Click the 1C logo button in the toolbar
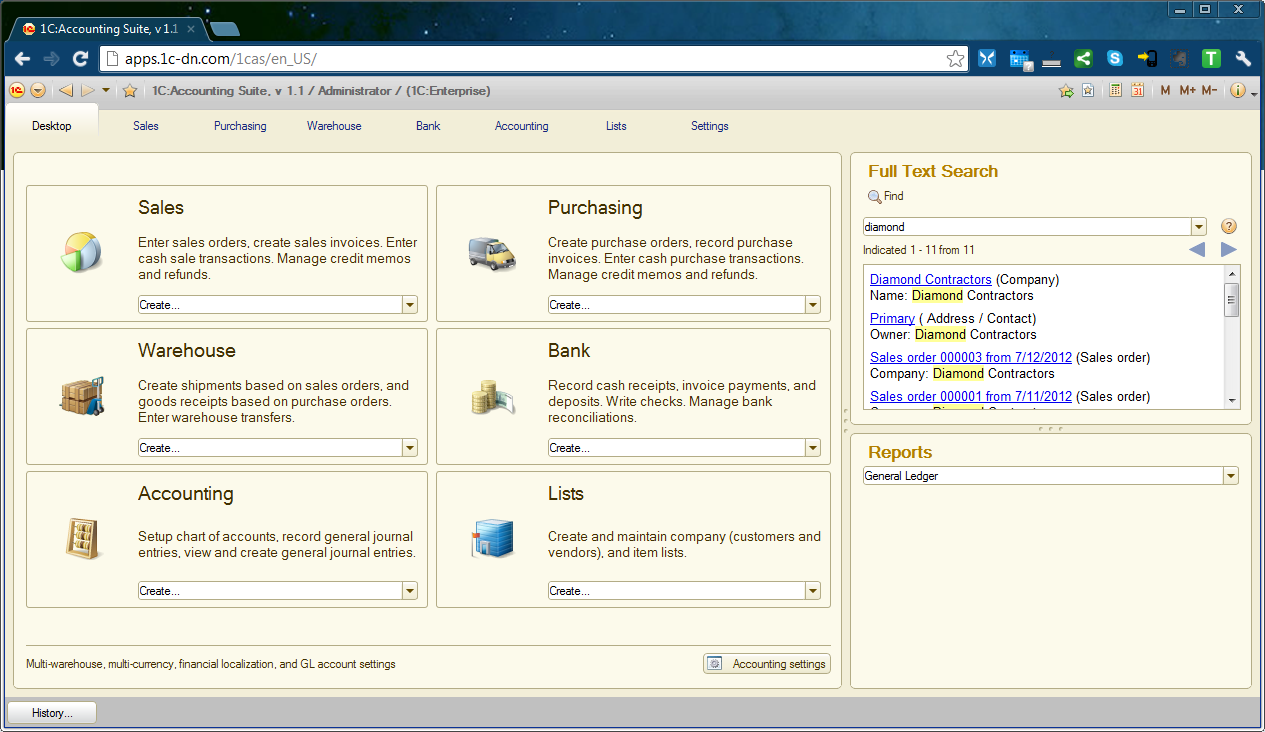 tap(17, 91)
